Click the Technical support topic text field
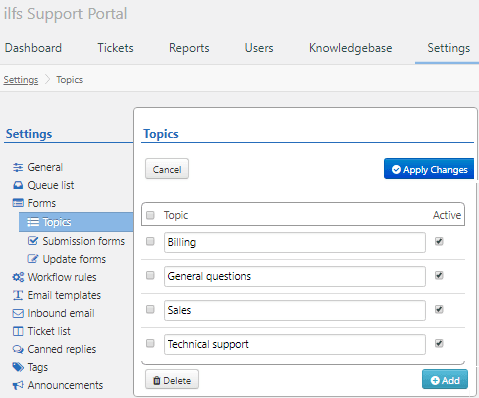Image resolution: width=479 pixels, height=398 pixels. pyautogui.click(x=295, y=344)
